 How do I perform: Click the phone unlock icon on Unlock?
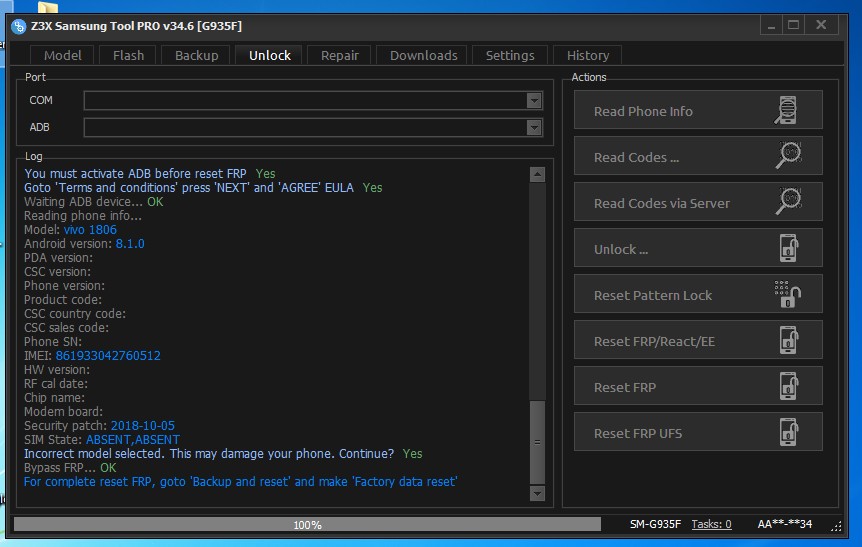[788, 248]
